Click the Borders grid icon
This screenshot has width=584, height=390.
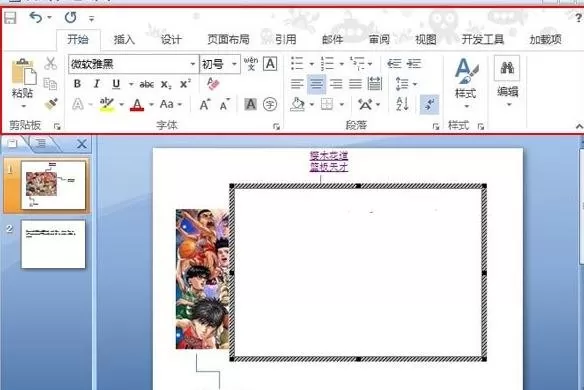[x=327, y=104]
